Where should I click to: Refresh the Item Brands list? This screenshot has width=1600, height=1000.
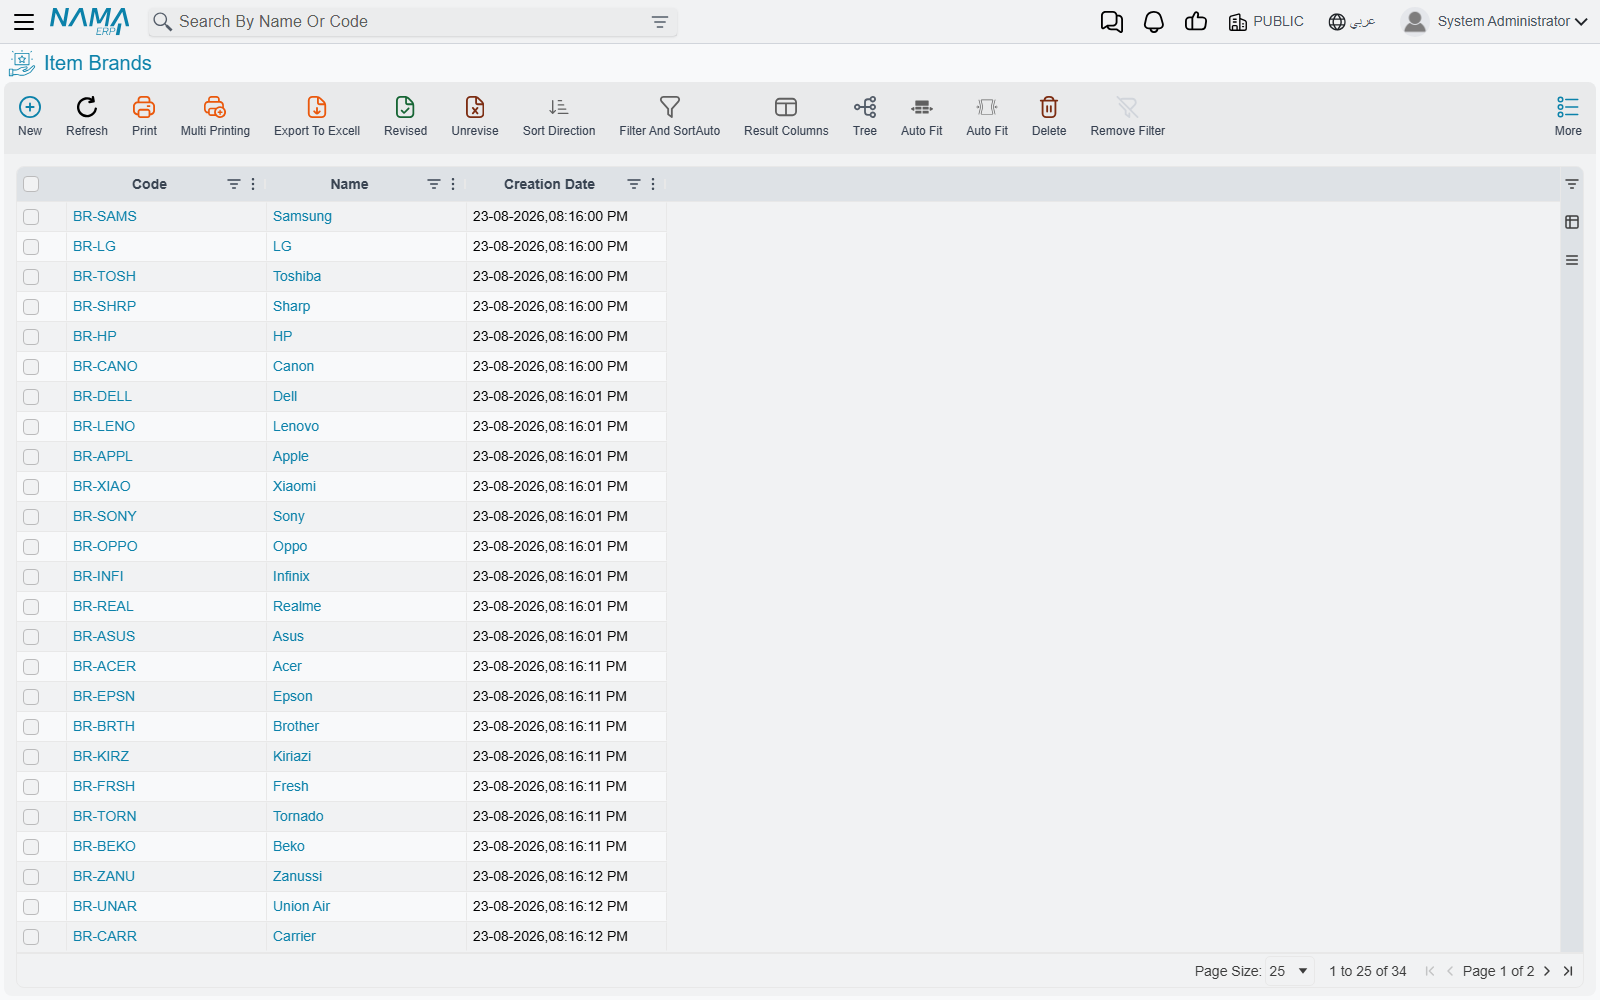point(87,116)
